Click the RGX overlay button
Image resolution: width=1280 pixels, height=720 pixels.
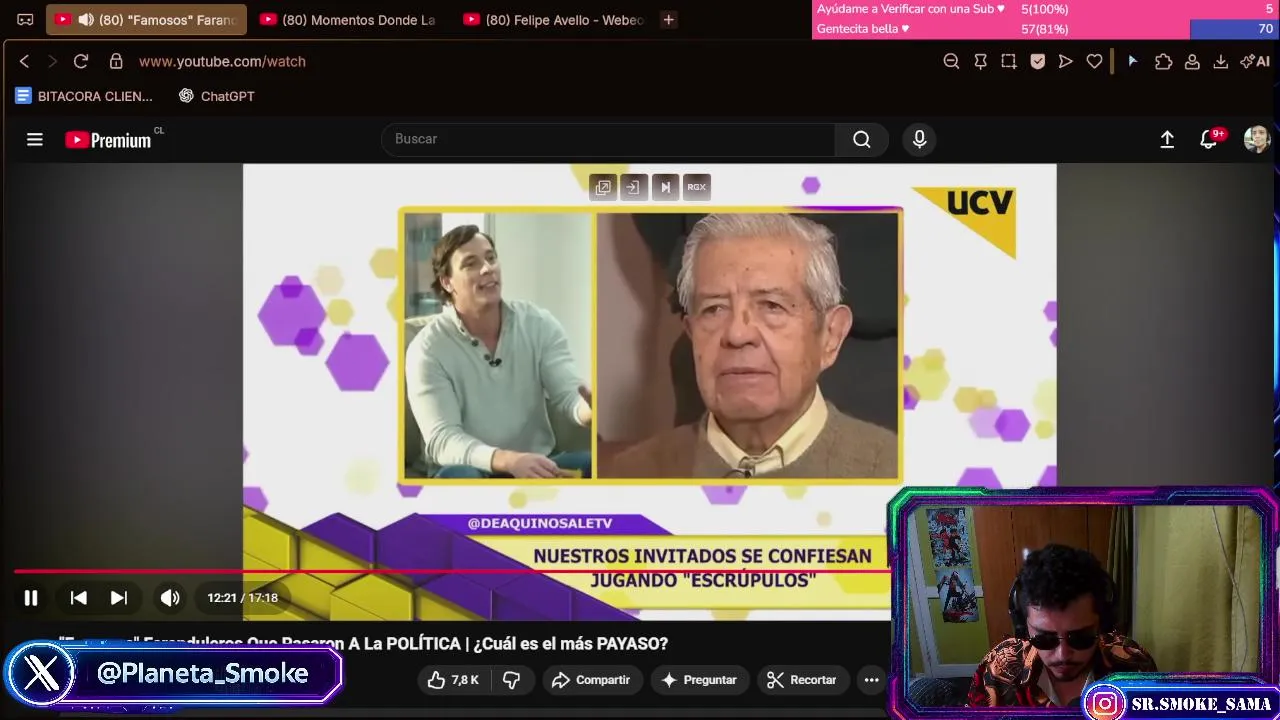[x=696, y=187]
